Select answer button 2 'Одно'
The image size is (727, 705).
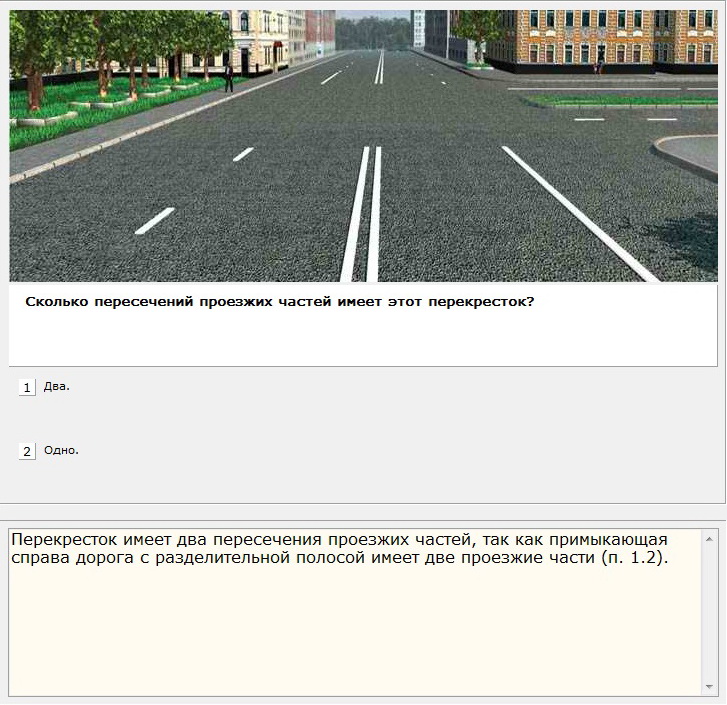[x=27, y=451]
